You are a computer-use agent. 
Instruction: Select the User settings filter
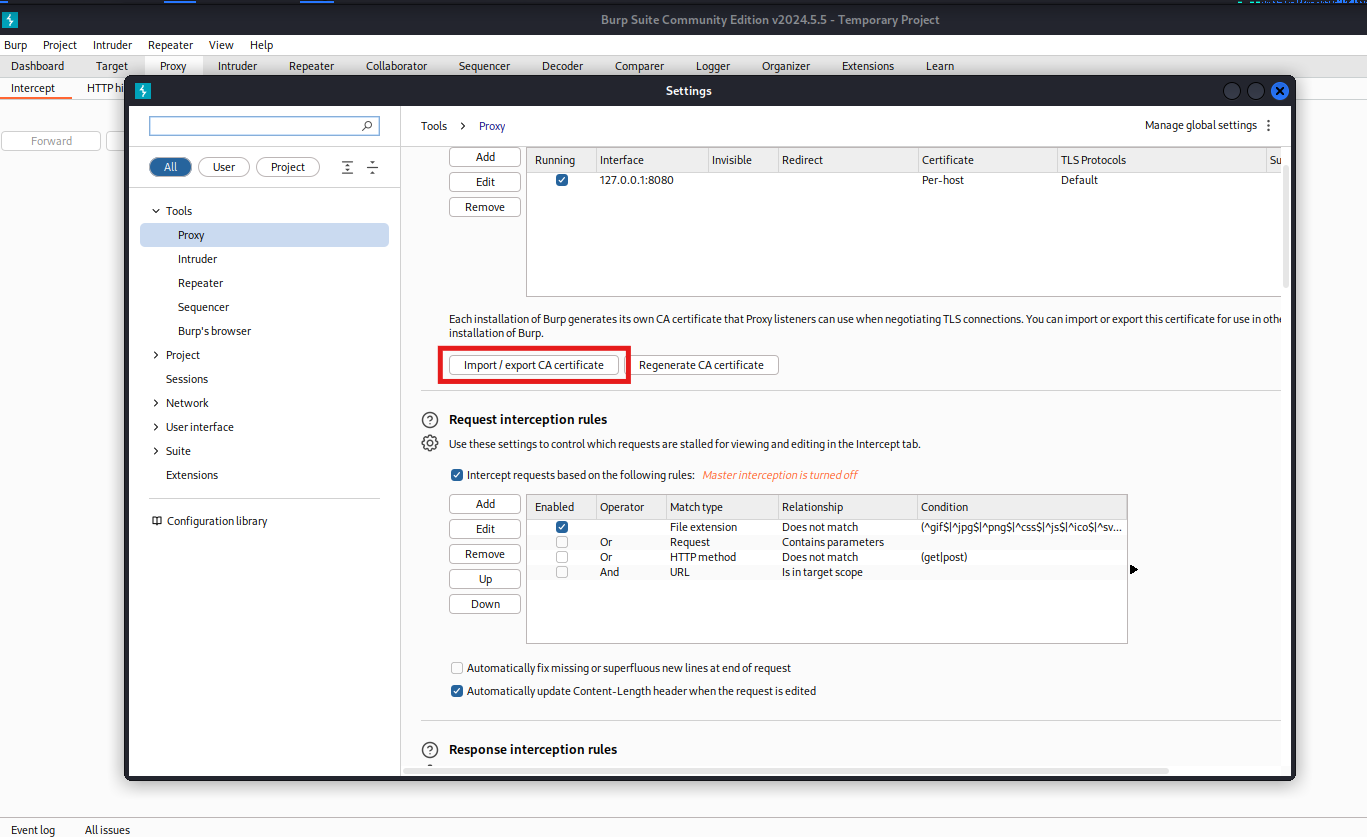point(224,167)
